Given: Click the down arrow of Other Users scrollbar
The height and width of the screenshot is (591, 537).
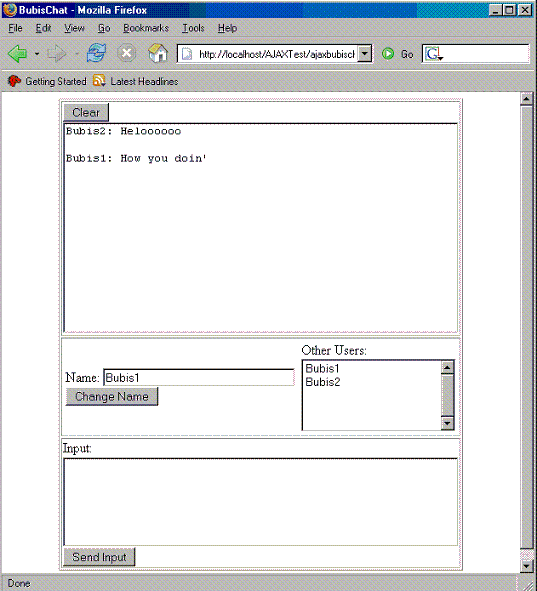Looking at the screenshot, I should coord(447,423).
